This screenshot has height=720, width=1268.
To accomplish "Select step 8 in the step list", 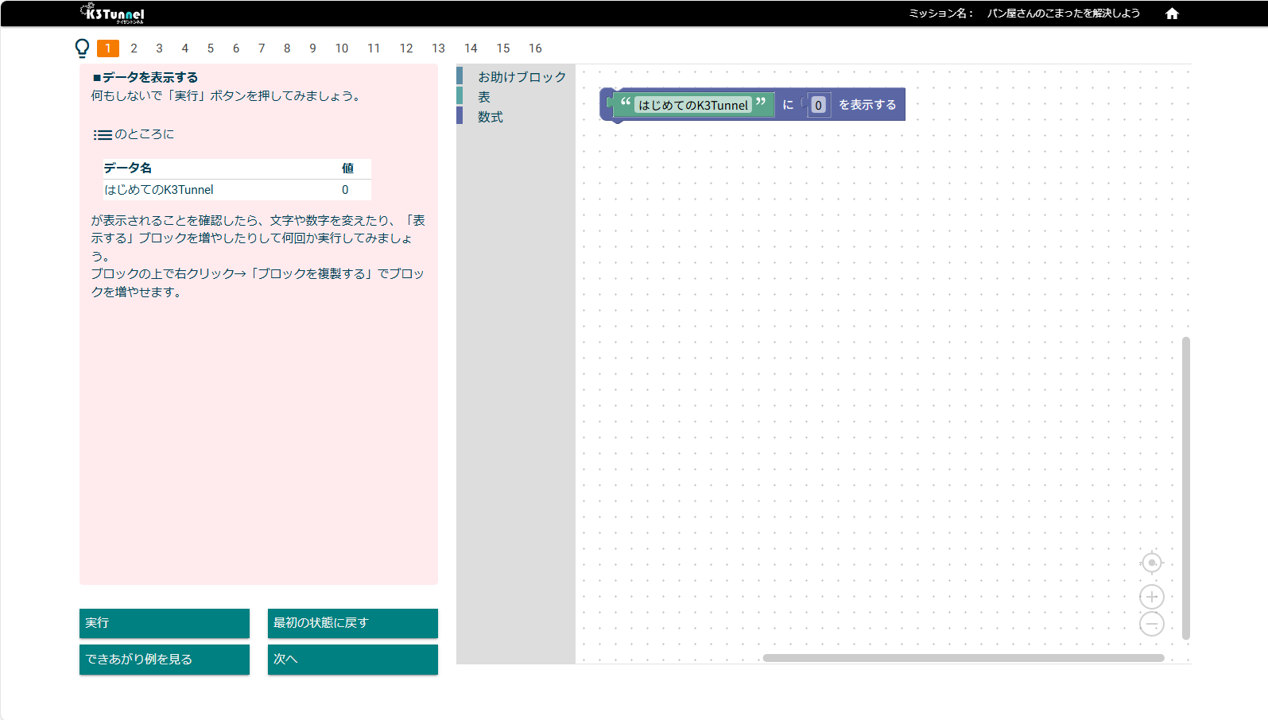I will [x=287, y=48].
